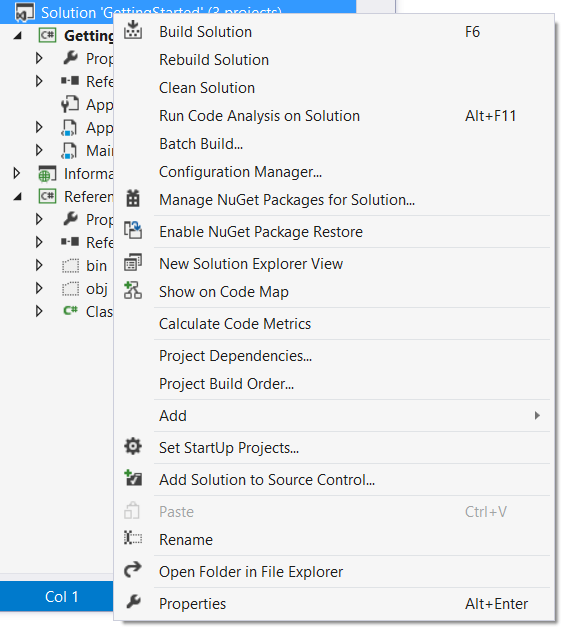This screenshot has height=631, width=569.
Task: Click the C# project icon beside Getting
Action: coord(47,35)
